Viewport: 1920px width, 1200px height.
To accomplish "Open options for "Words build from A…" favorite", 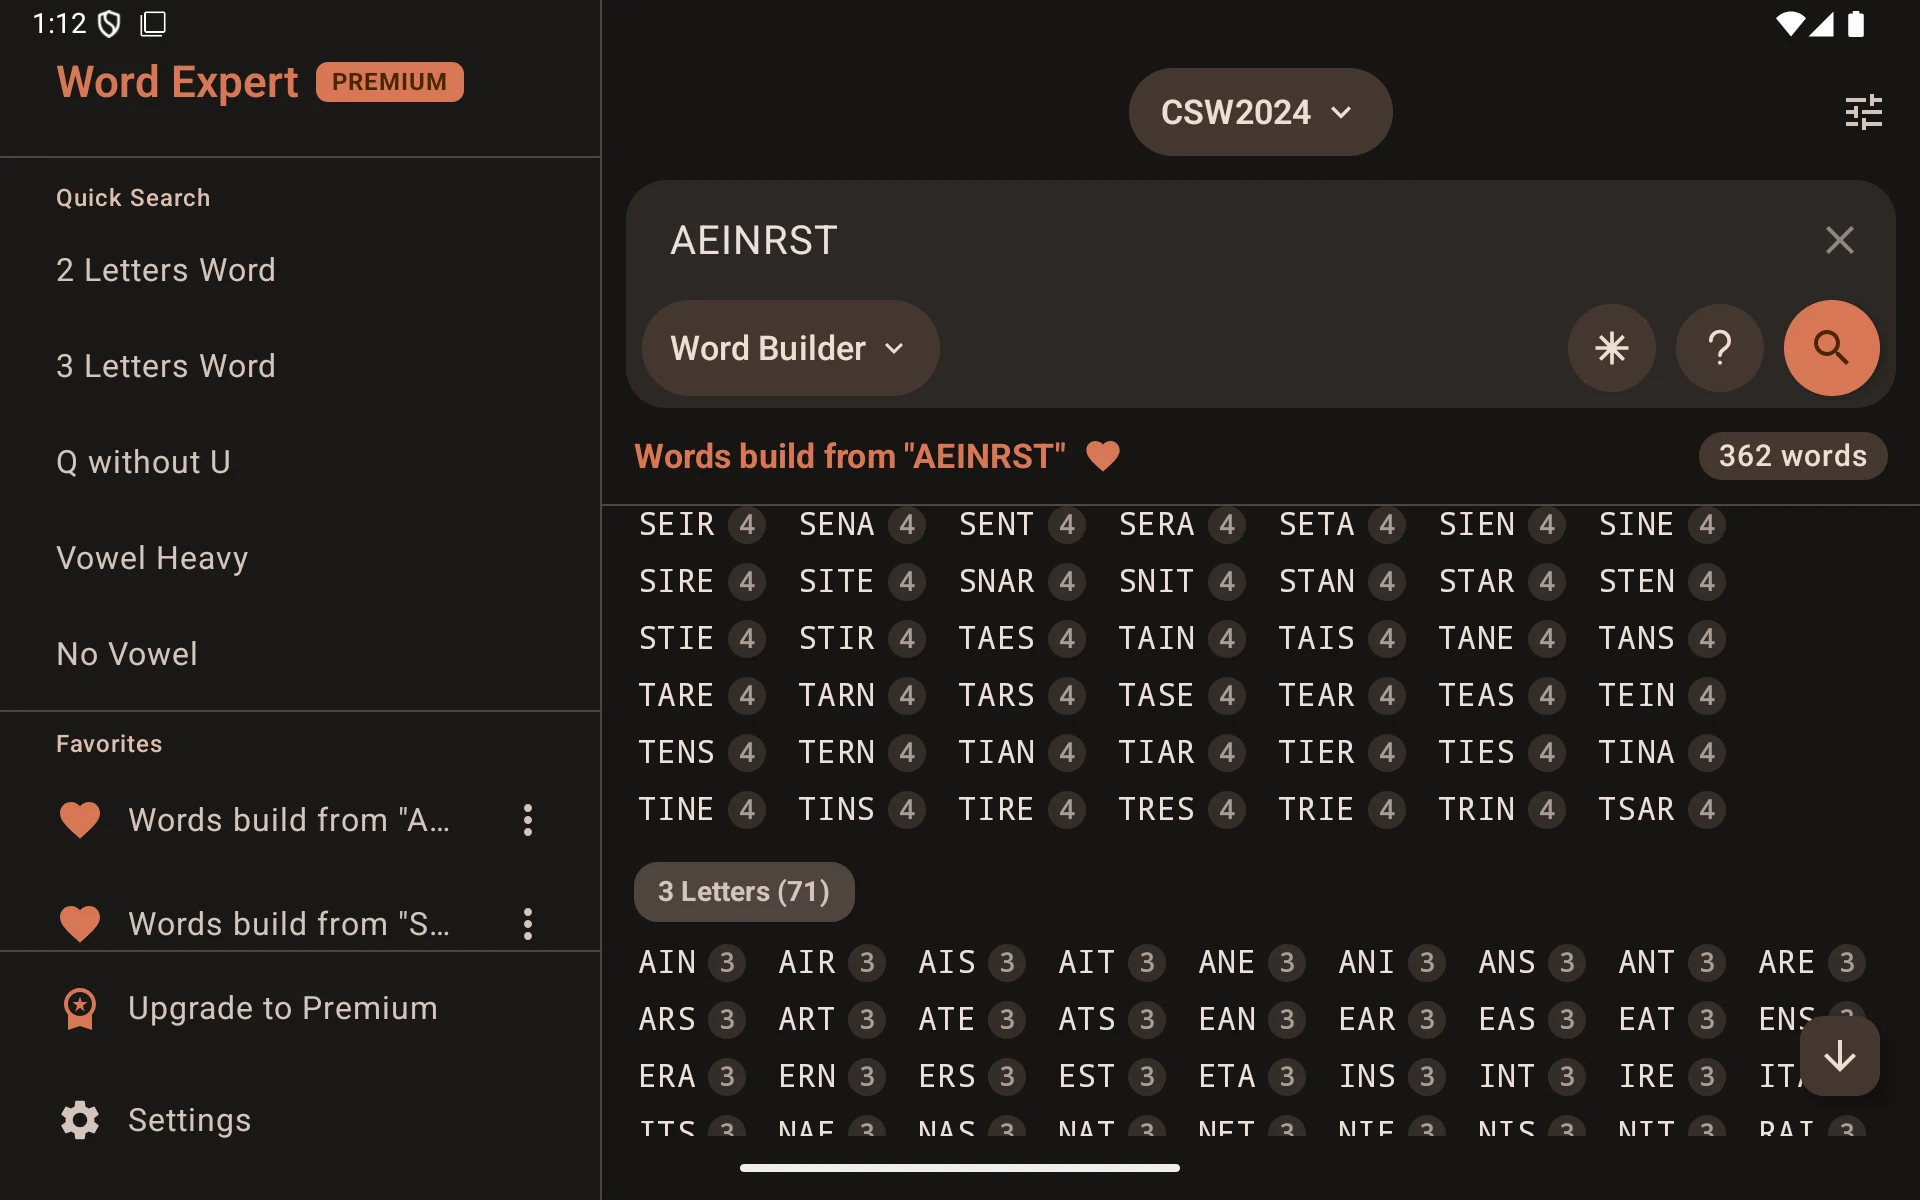I will point(528,820).
